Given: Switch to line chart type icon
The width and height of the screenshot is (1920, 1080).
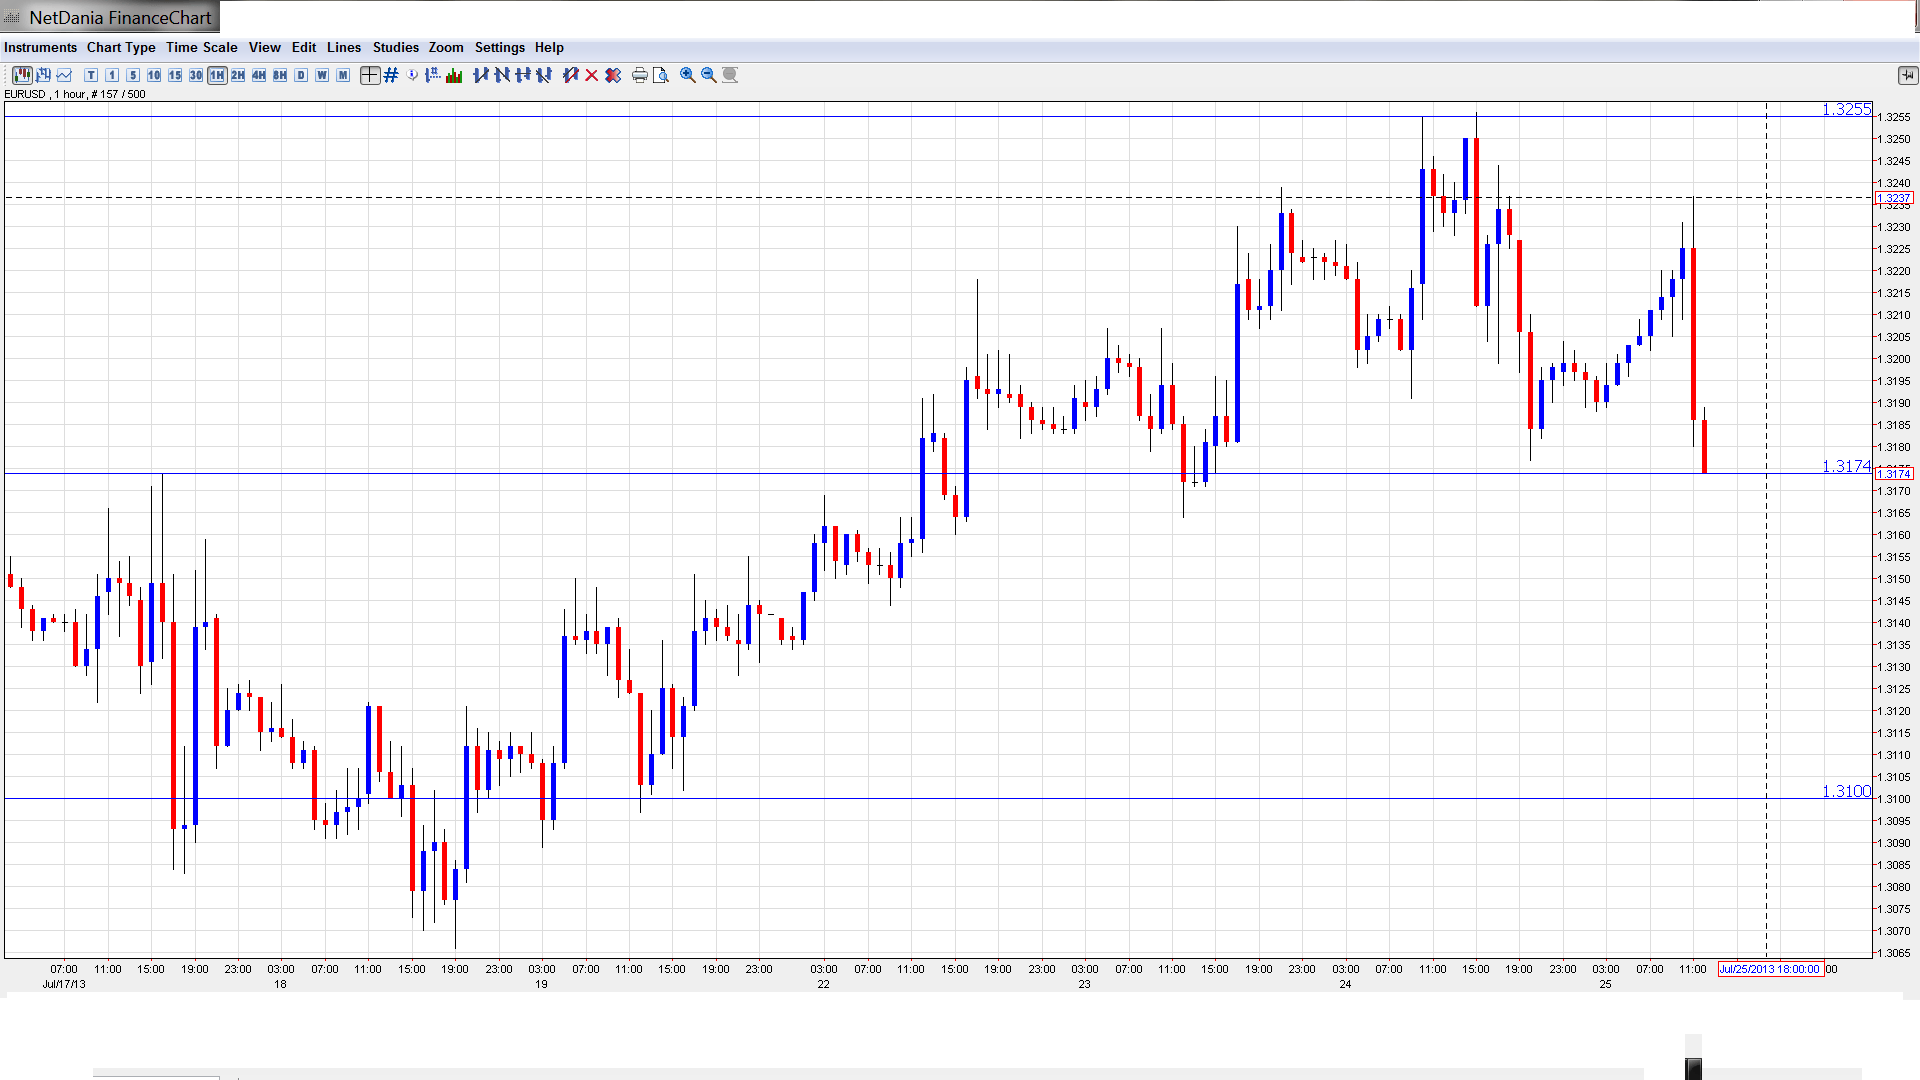Looking at the screenshot, I should [x=65, y=75].
